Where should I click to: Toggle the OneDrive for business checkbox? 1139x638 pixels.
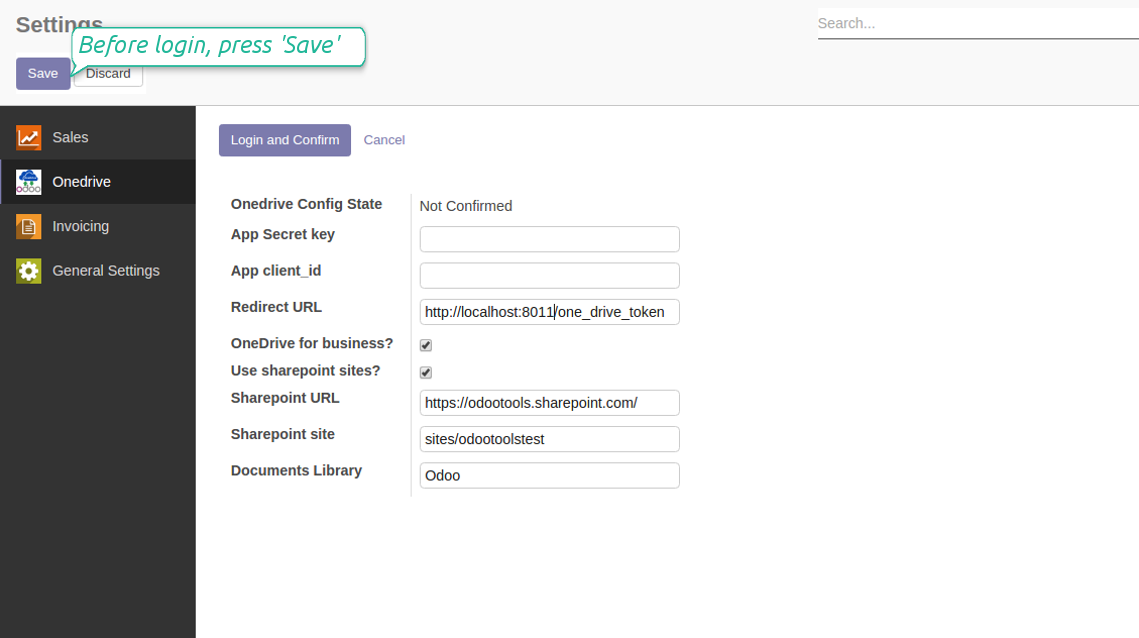[426, 345]
